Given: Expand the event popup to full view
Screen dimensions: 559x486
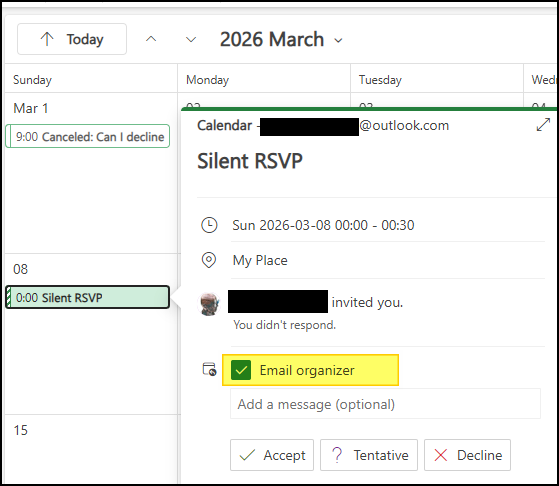Looking at the screenshot, I should click(x=543, y=125).
